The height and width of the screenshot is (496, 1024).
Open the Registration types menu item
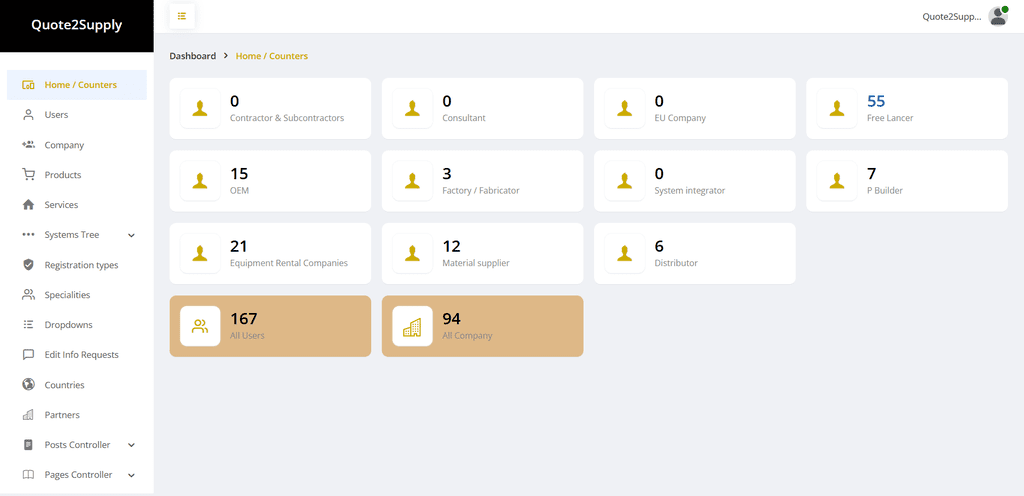tap(77, 265)
